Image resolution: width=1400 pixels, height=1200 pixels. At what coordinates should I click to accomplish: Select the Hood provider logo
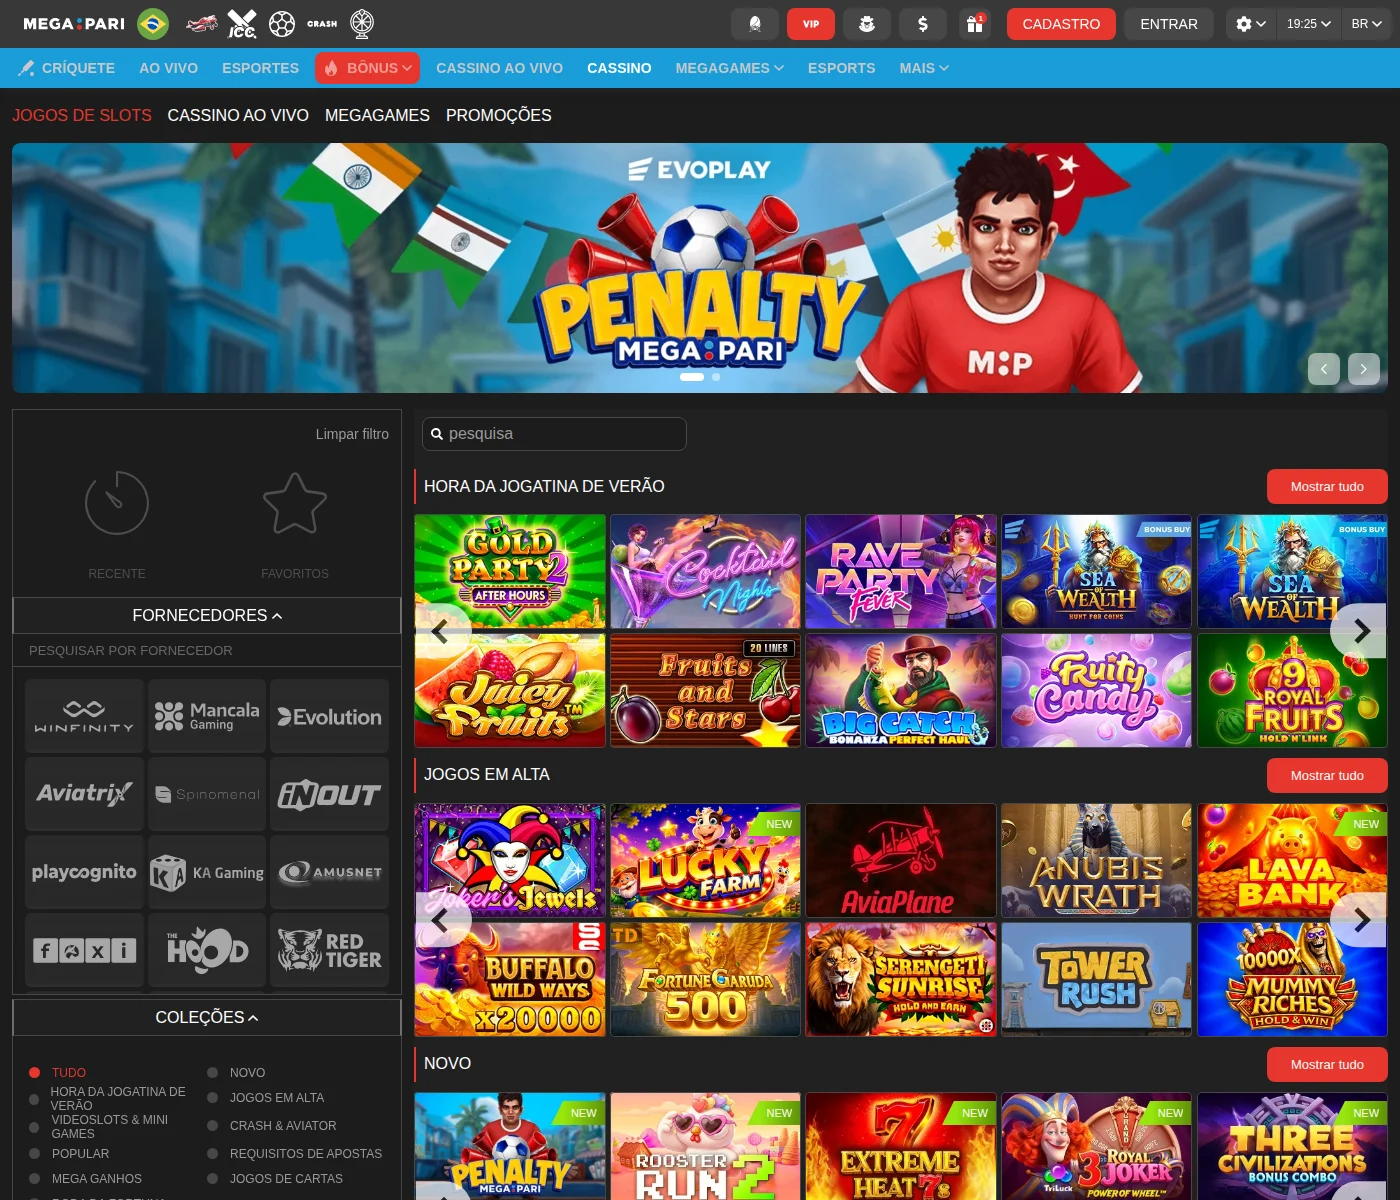[207, 950]
